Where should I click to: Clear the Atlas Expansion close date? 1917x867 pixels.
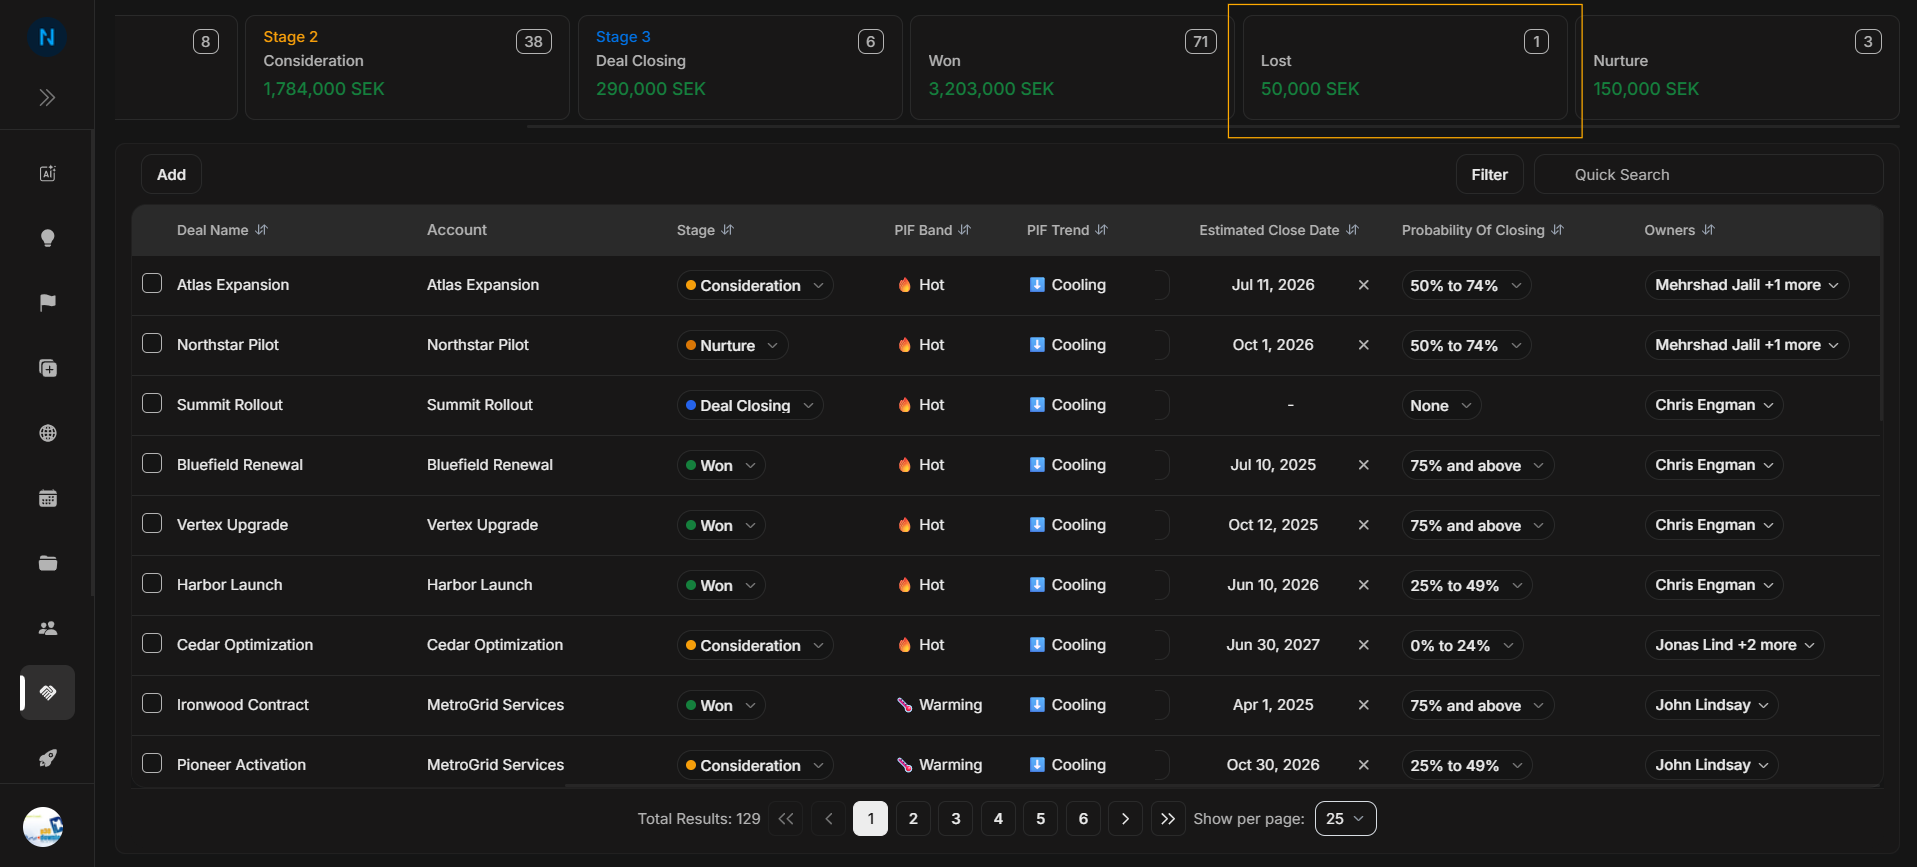(x=1363, y=285)
